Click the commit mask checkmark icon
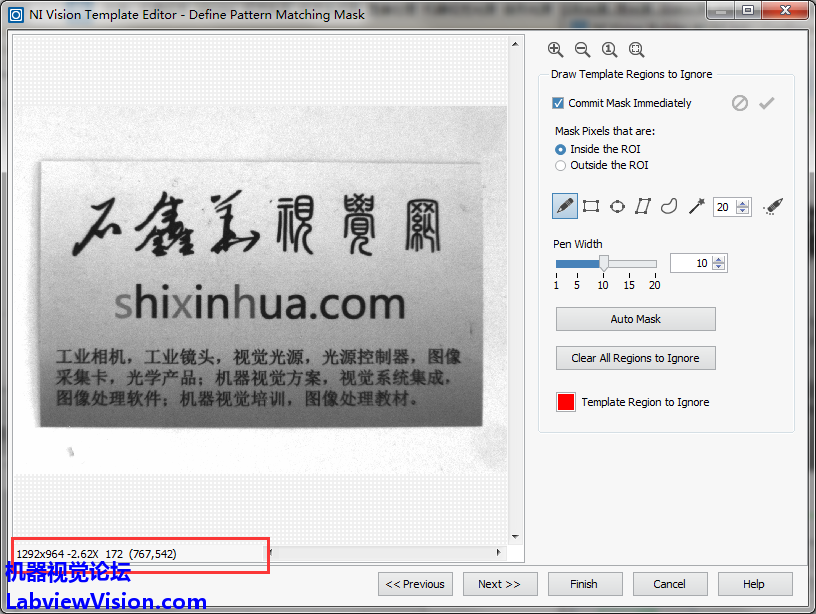 767,103
